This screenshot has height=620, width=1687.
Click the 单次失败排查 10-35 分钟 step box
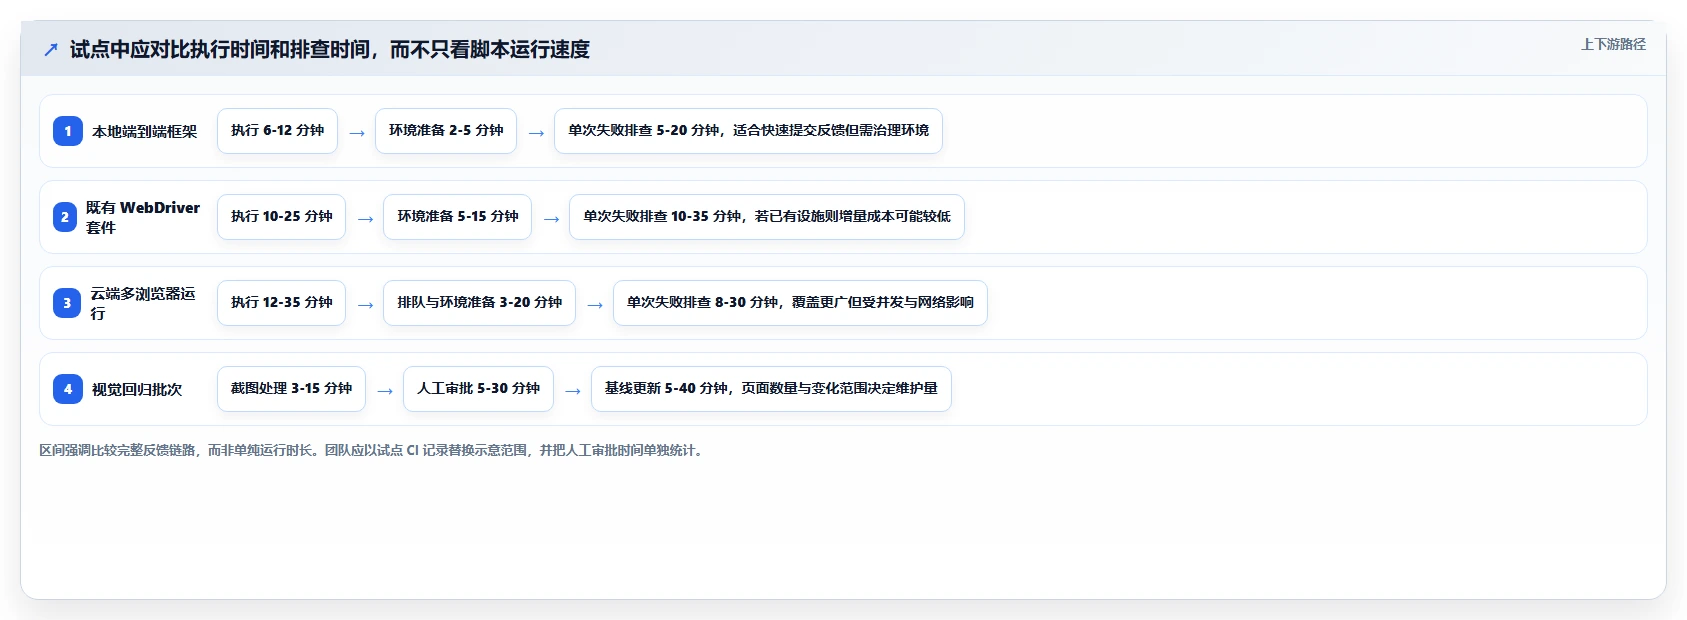point(767,217)
